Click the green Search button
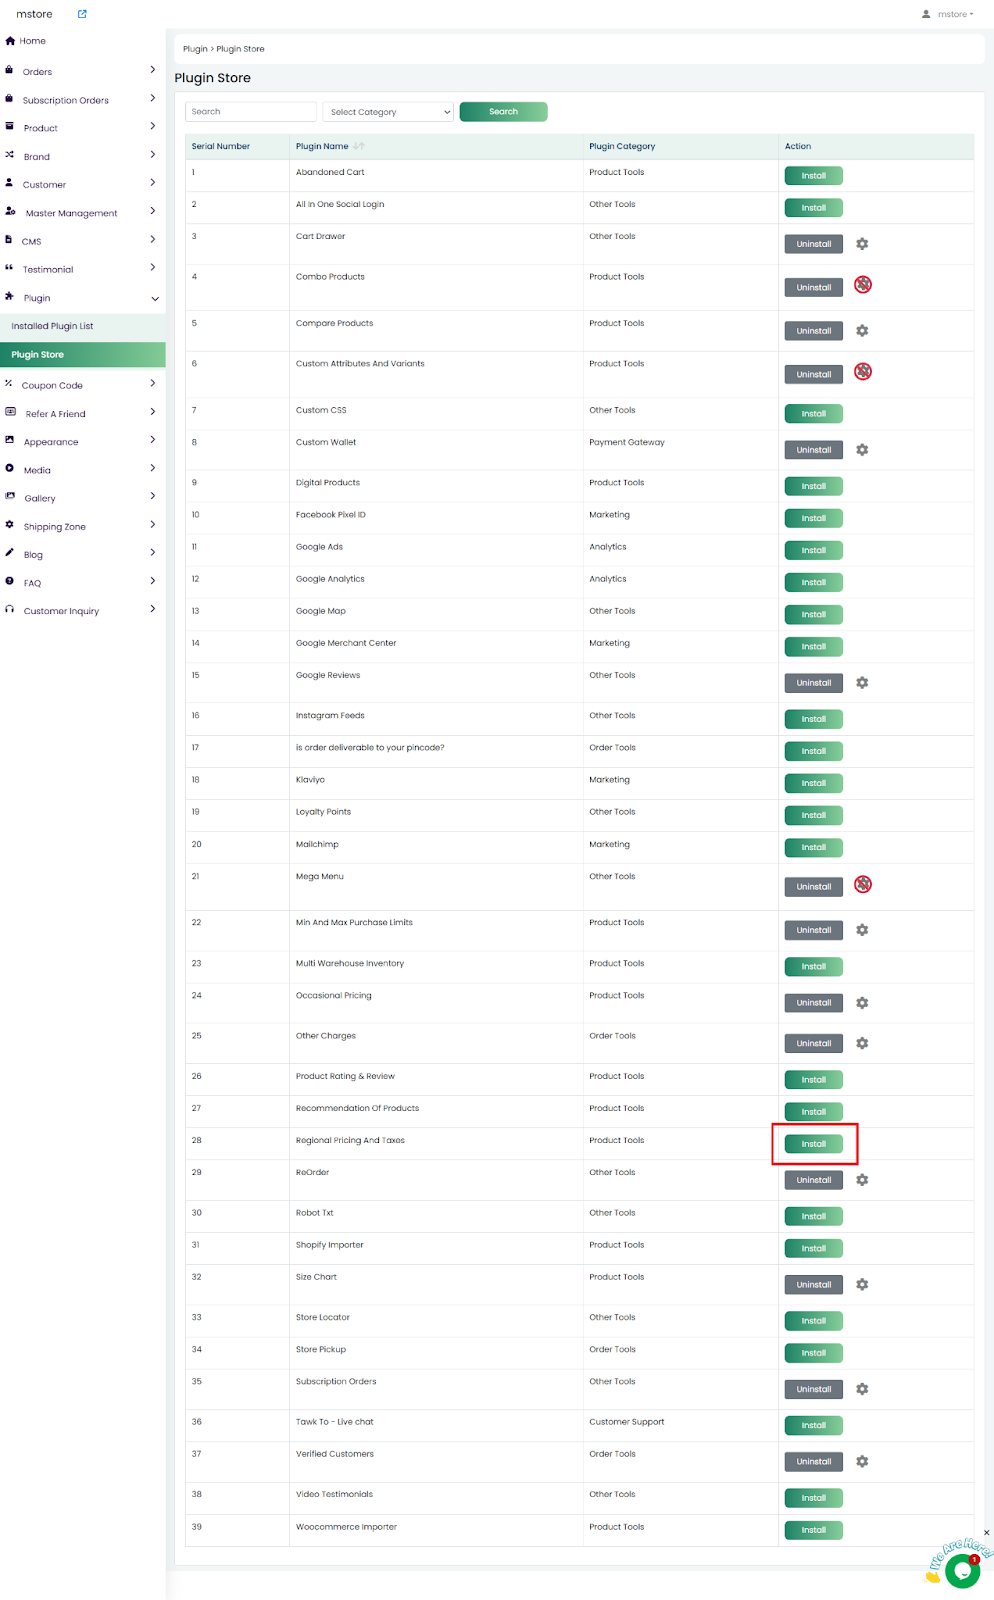The width and height of the screenshot is (994, 1600). point(503,112)
